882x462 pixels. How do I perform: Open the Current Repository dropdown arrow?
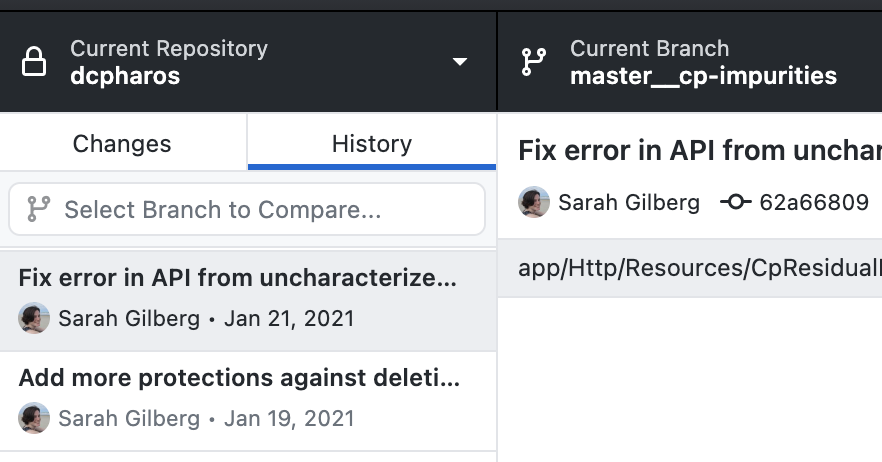(460, 61)
